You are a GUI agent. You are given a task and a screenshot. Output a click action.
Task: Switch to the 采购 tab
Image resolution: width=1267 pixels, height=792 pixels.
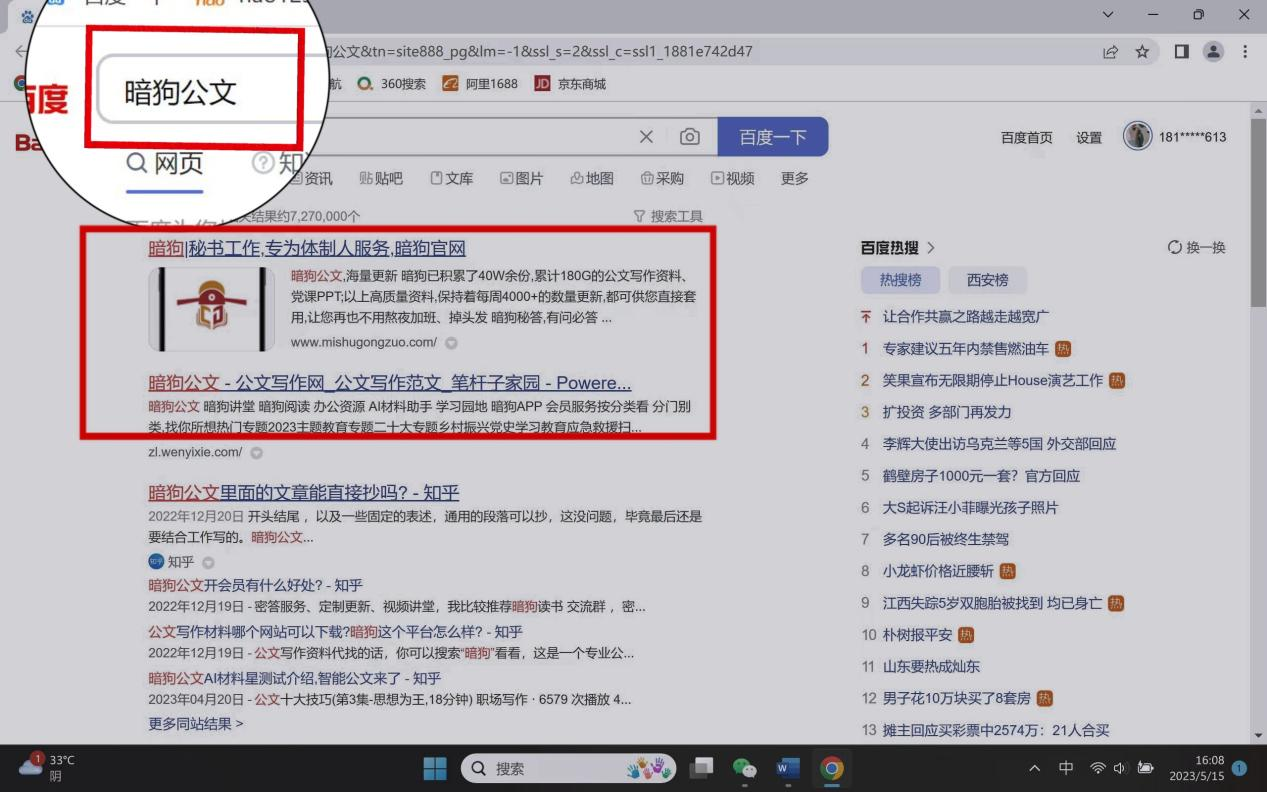click(662, 179)
